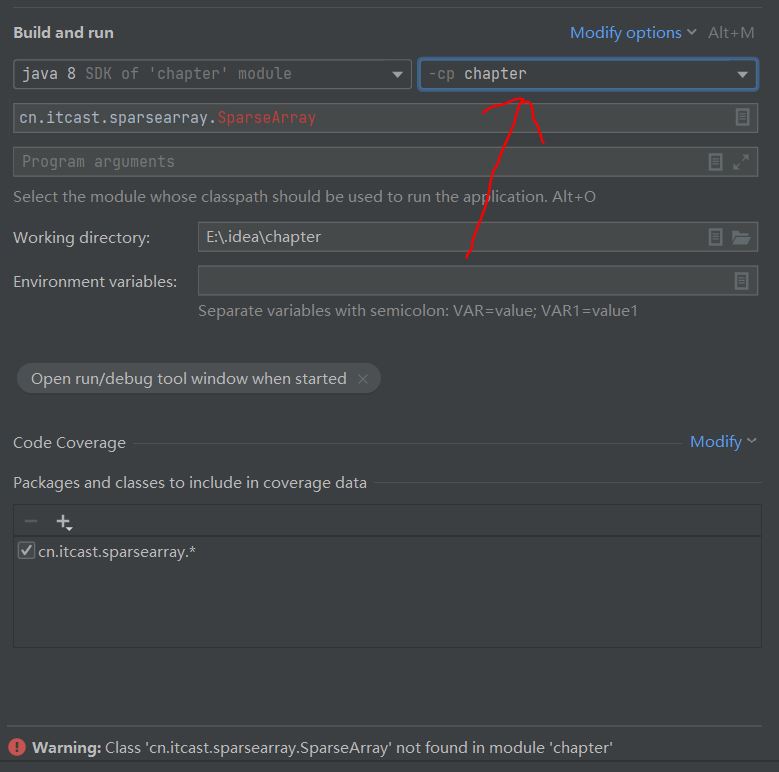Screen dimensions: 779x772
Task: Remove coverage entry with minus icon
Action: pyautogui.click(x=31, y=521)
